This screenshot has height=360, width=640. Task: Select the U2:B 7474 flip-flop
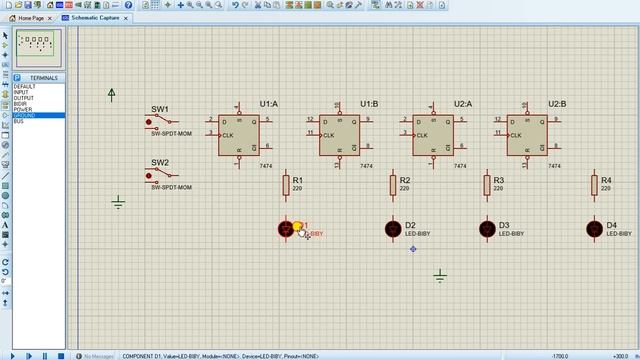pos(527,135)
